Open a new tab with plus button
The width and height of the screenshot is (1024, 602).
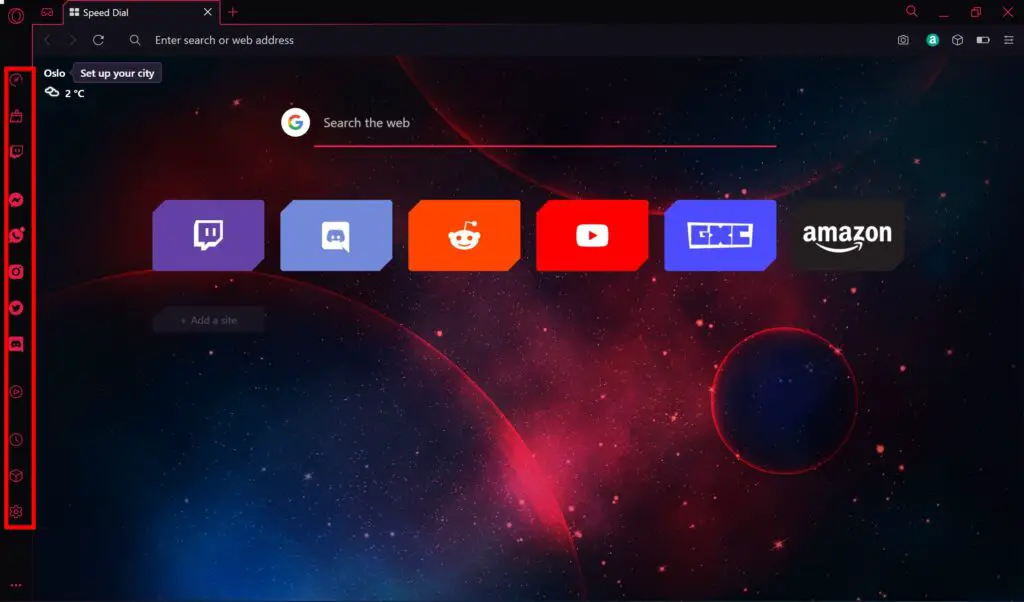tap(232, 12)
